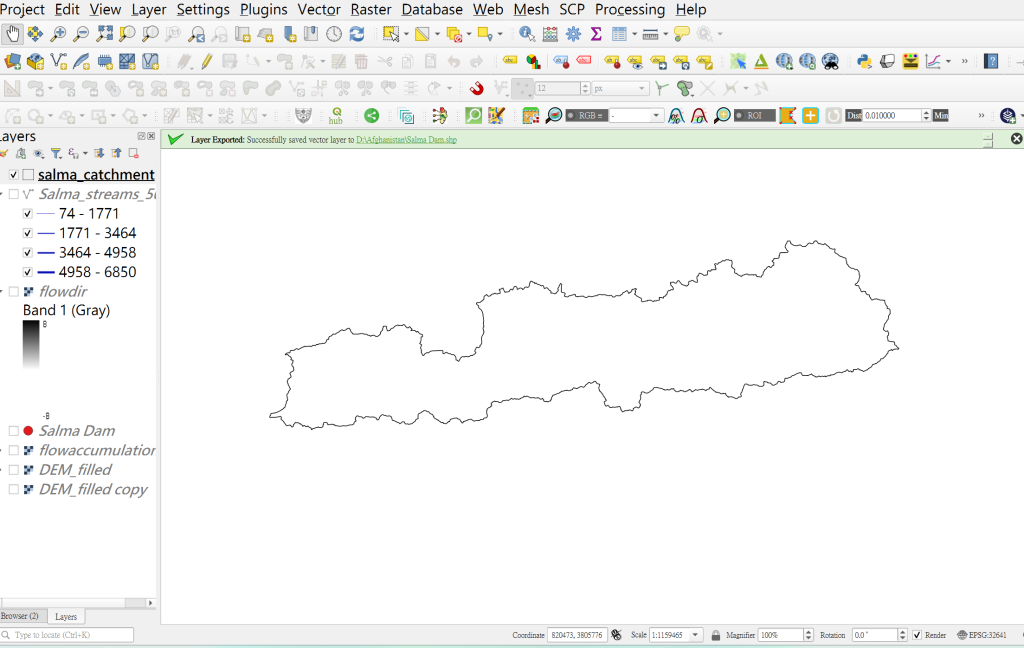Image resolution: width=1024 pixels, height=648 pixels.
Task: Open the Vector menu
Action: pyautogui.click(x=319, y=10)
